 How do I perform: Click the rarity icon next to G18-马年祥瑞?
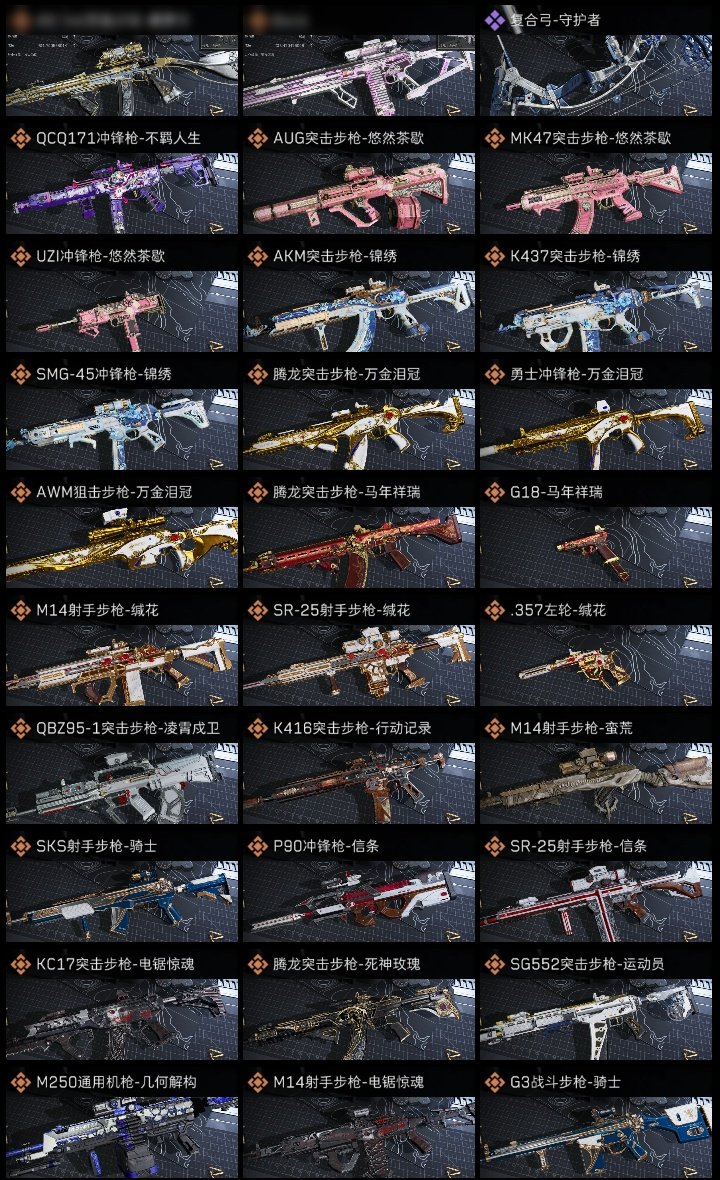[494, 492]
